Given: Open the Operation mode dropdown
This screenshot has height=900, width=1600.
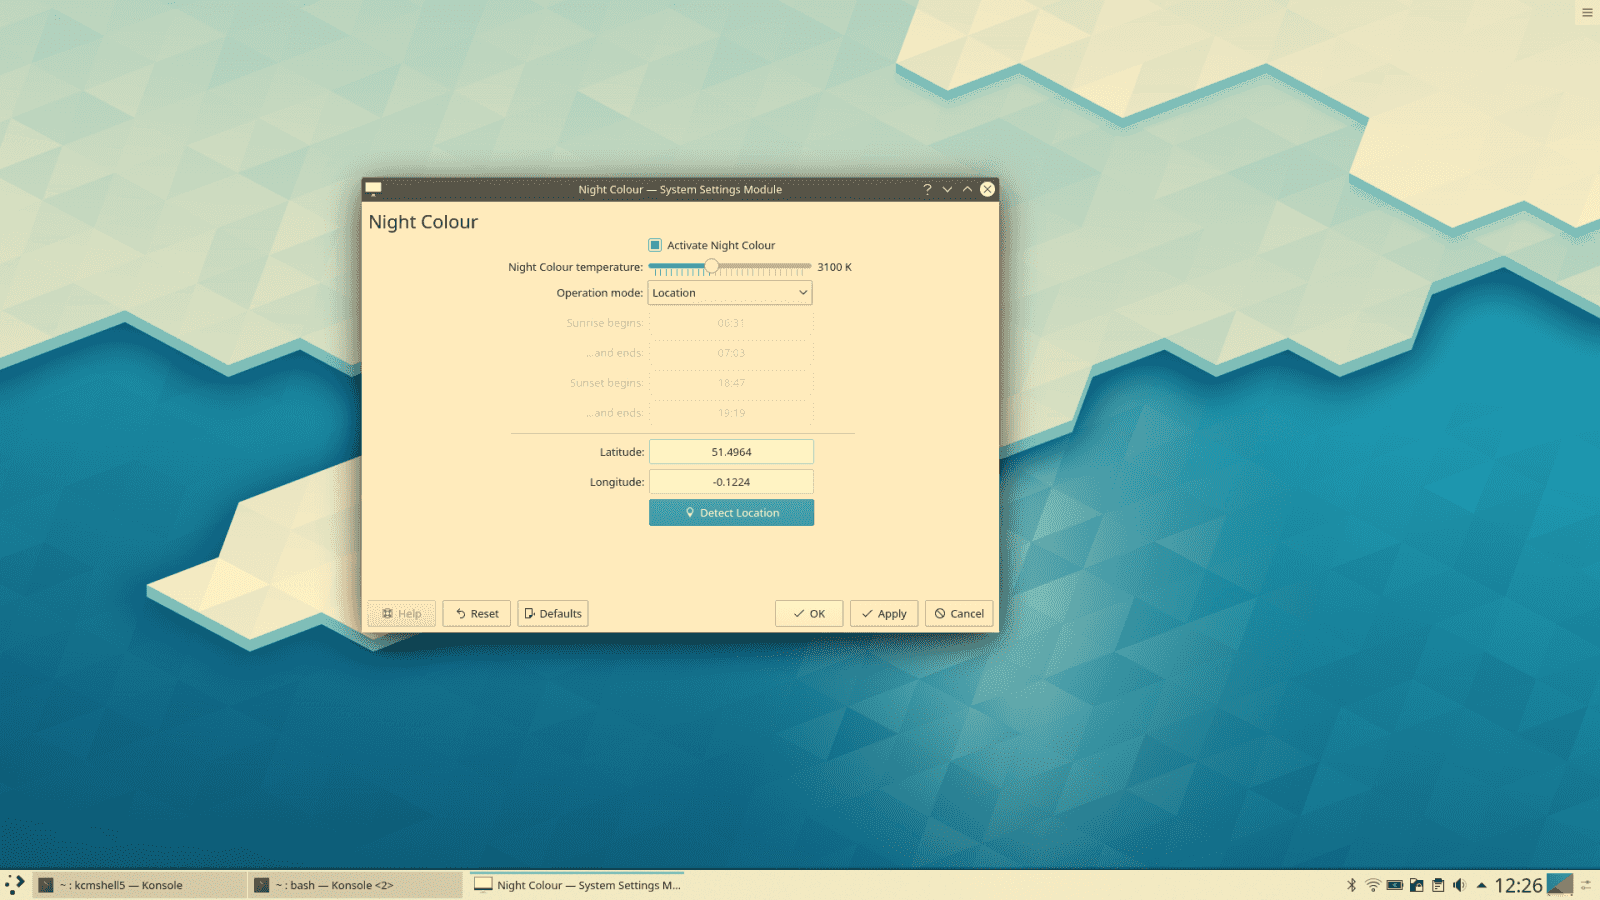Looking at the screenshot, I should pyautogui.click(x=730, y=292).
